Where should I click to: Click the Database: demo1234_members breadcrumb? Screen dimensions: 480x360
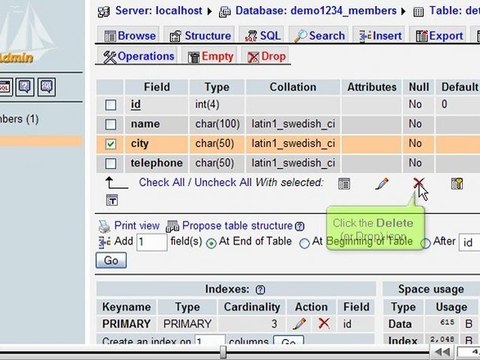pyautogui.click(x=316, y=11)
